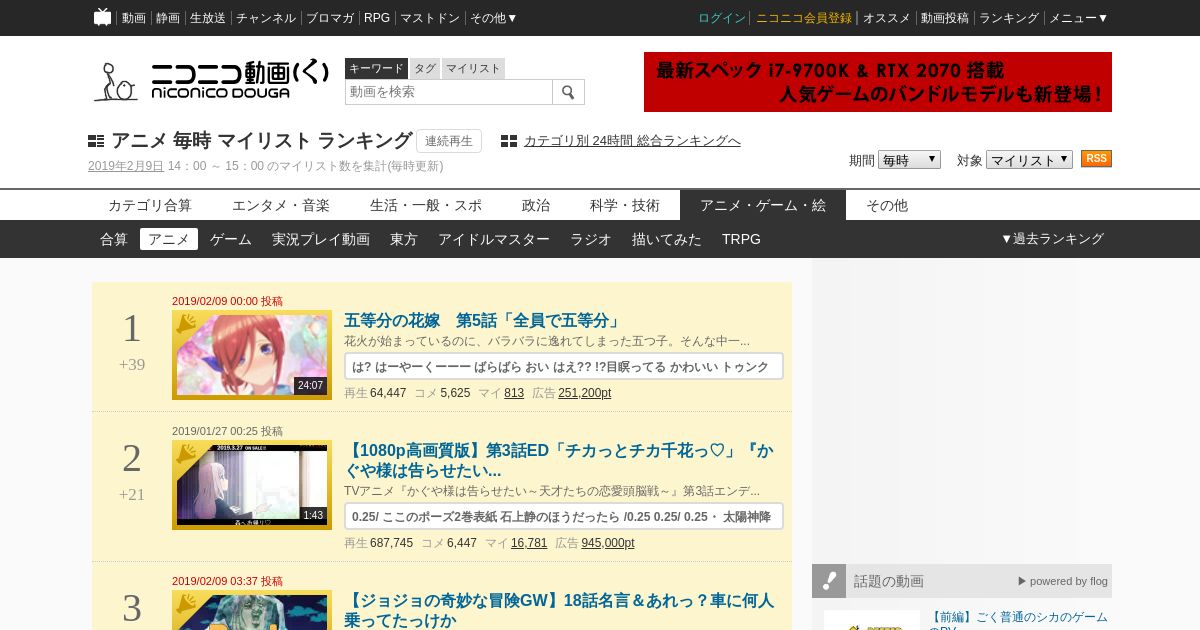
Task: Click ad points 251,200pt
Action: (x=584, y=393)
